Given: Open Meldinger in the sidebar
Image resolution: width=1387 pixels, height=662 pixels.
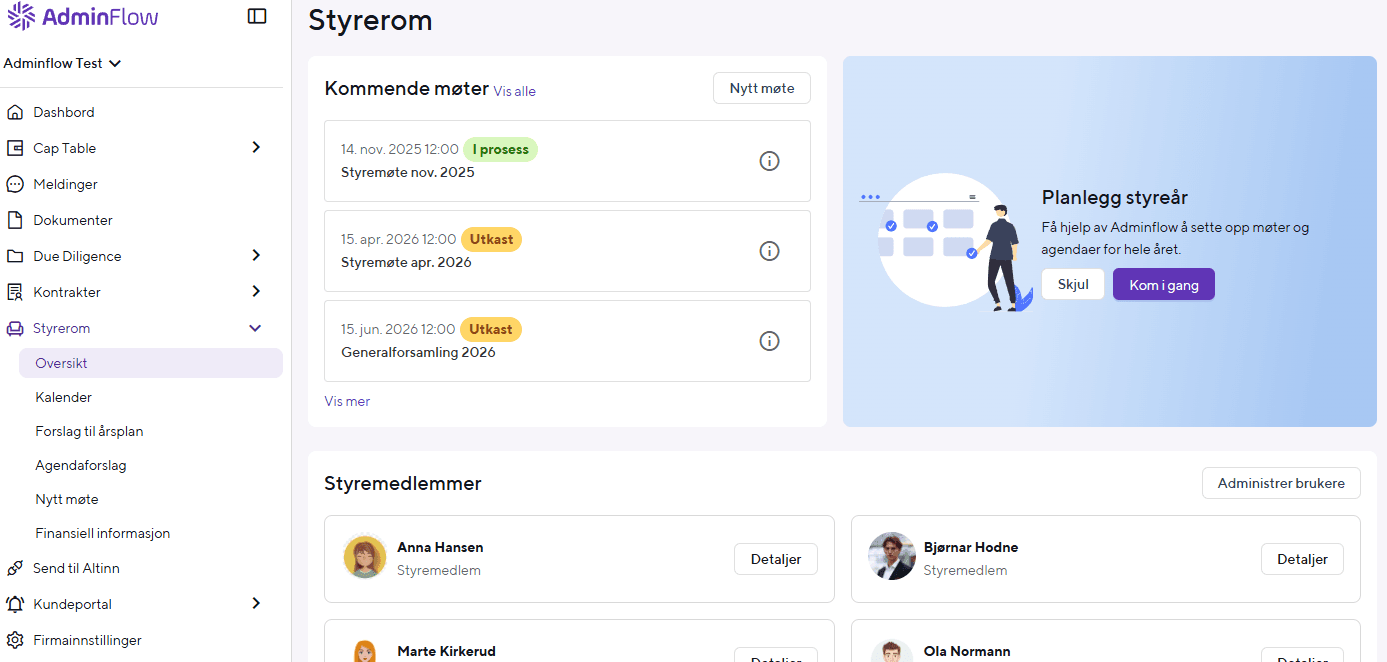Looking at the screenshot, I should click(65, 184).
